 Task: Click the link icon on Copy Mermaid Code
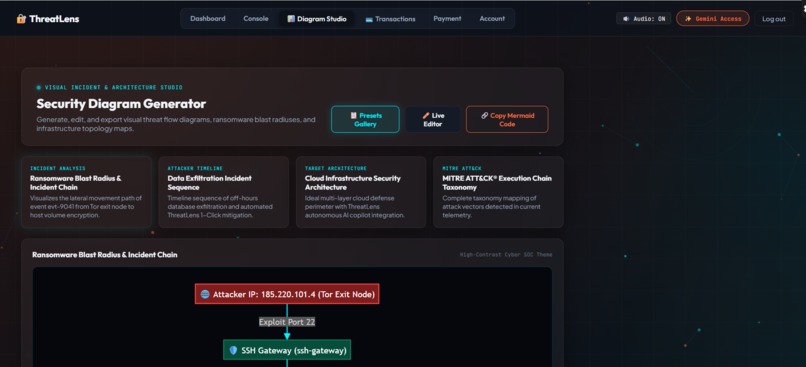pyautogui.click(x=484, y=116)
